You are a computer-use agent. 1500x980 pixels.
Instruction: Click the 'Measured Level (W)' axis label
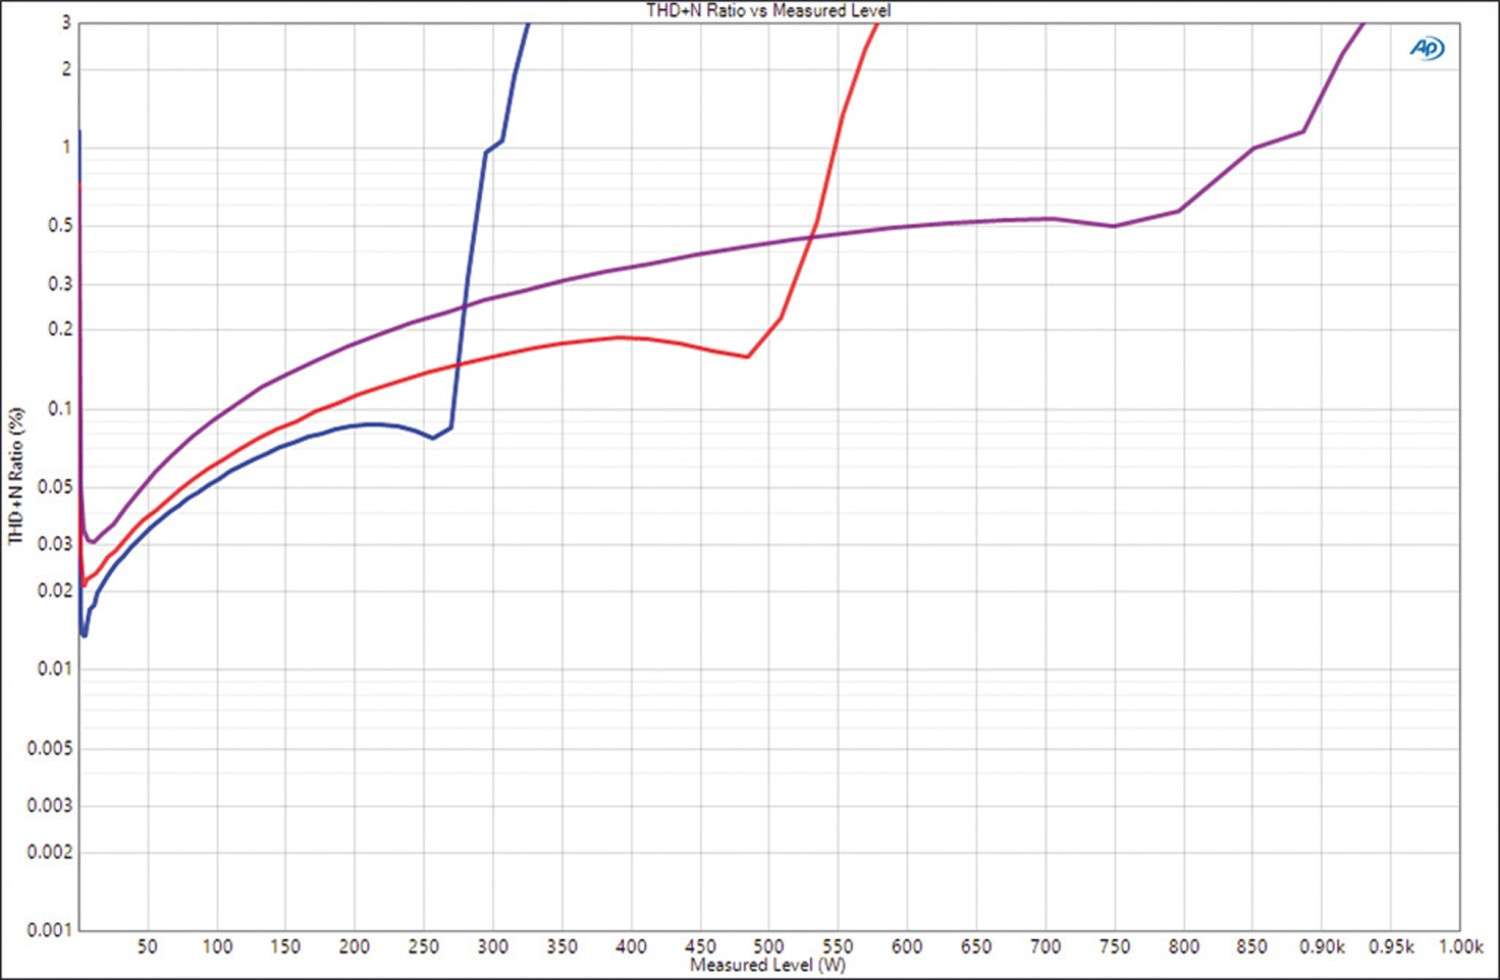click(768, 965)
